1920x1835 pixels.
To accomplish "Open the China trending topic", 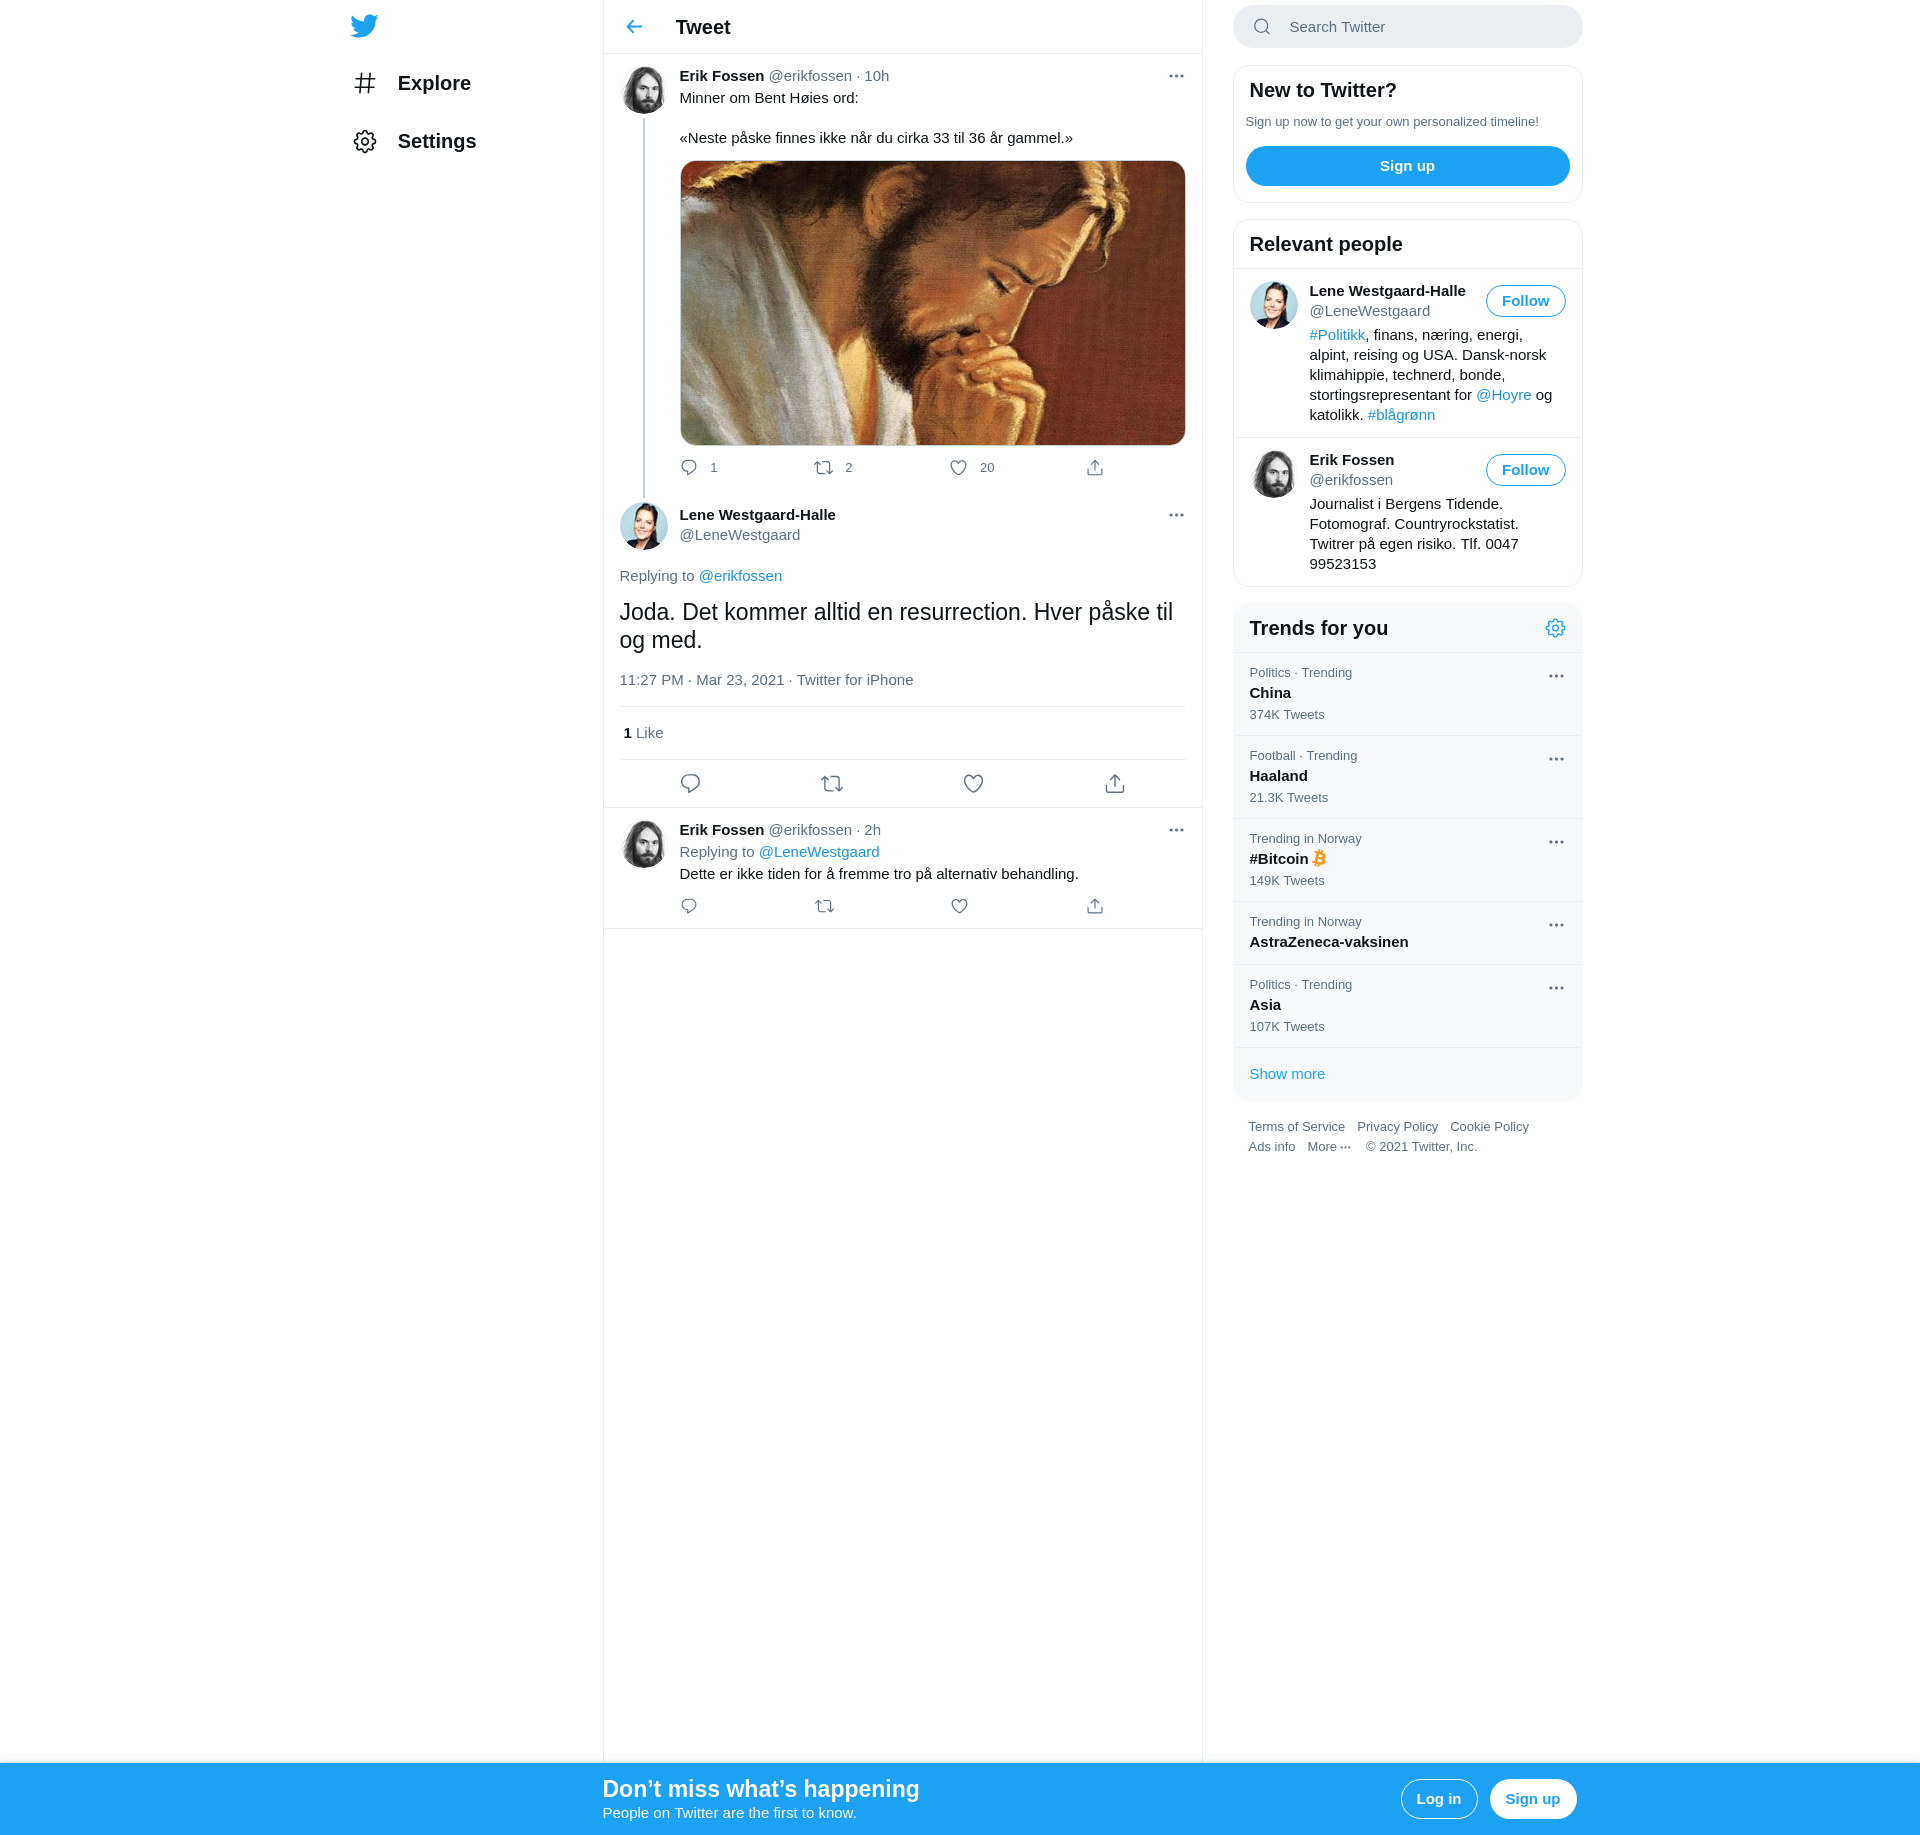I will point(1407,694).
